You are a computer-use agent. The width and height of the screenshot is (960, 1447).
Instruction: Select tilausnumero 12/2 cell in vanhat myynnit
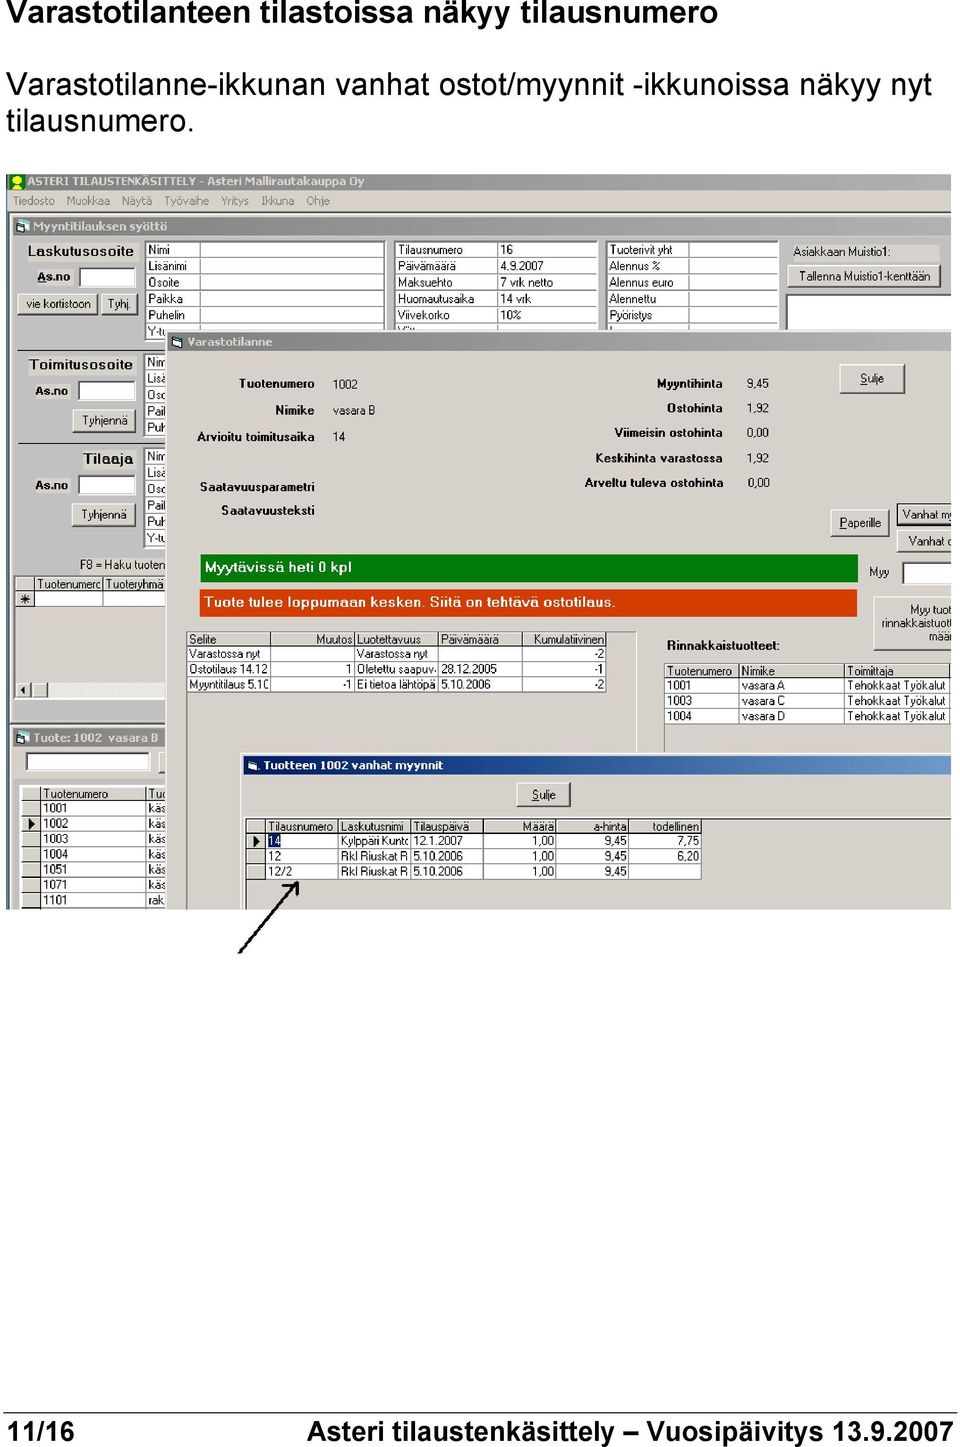point(302,871)
